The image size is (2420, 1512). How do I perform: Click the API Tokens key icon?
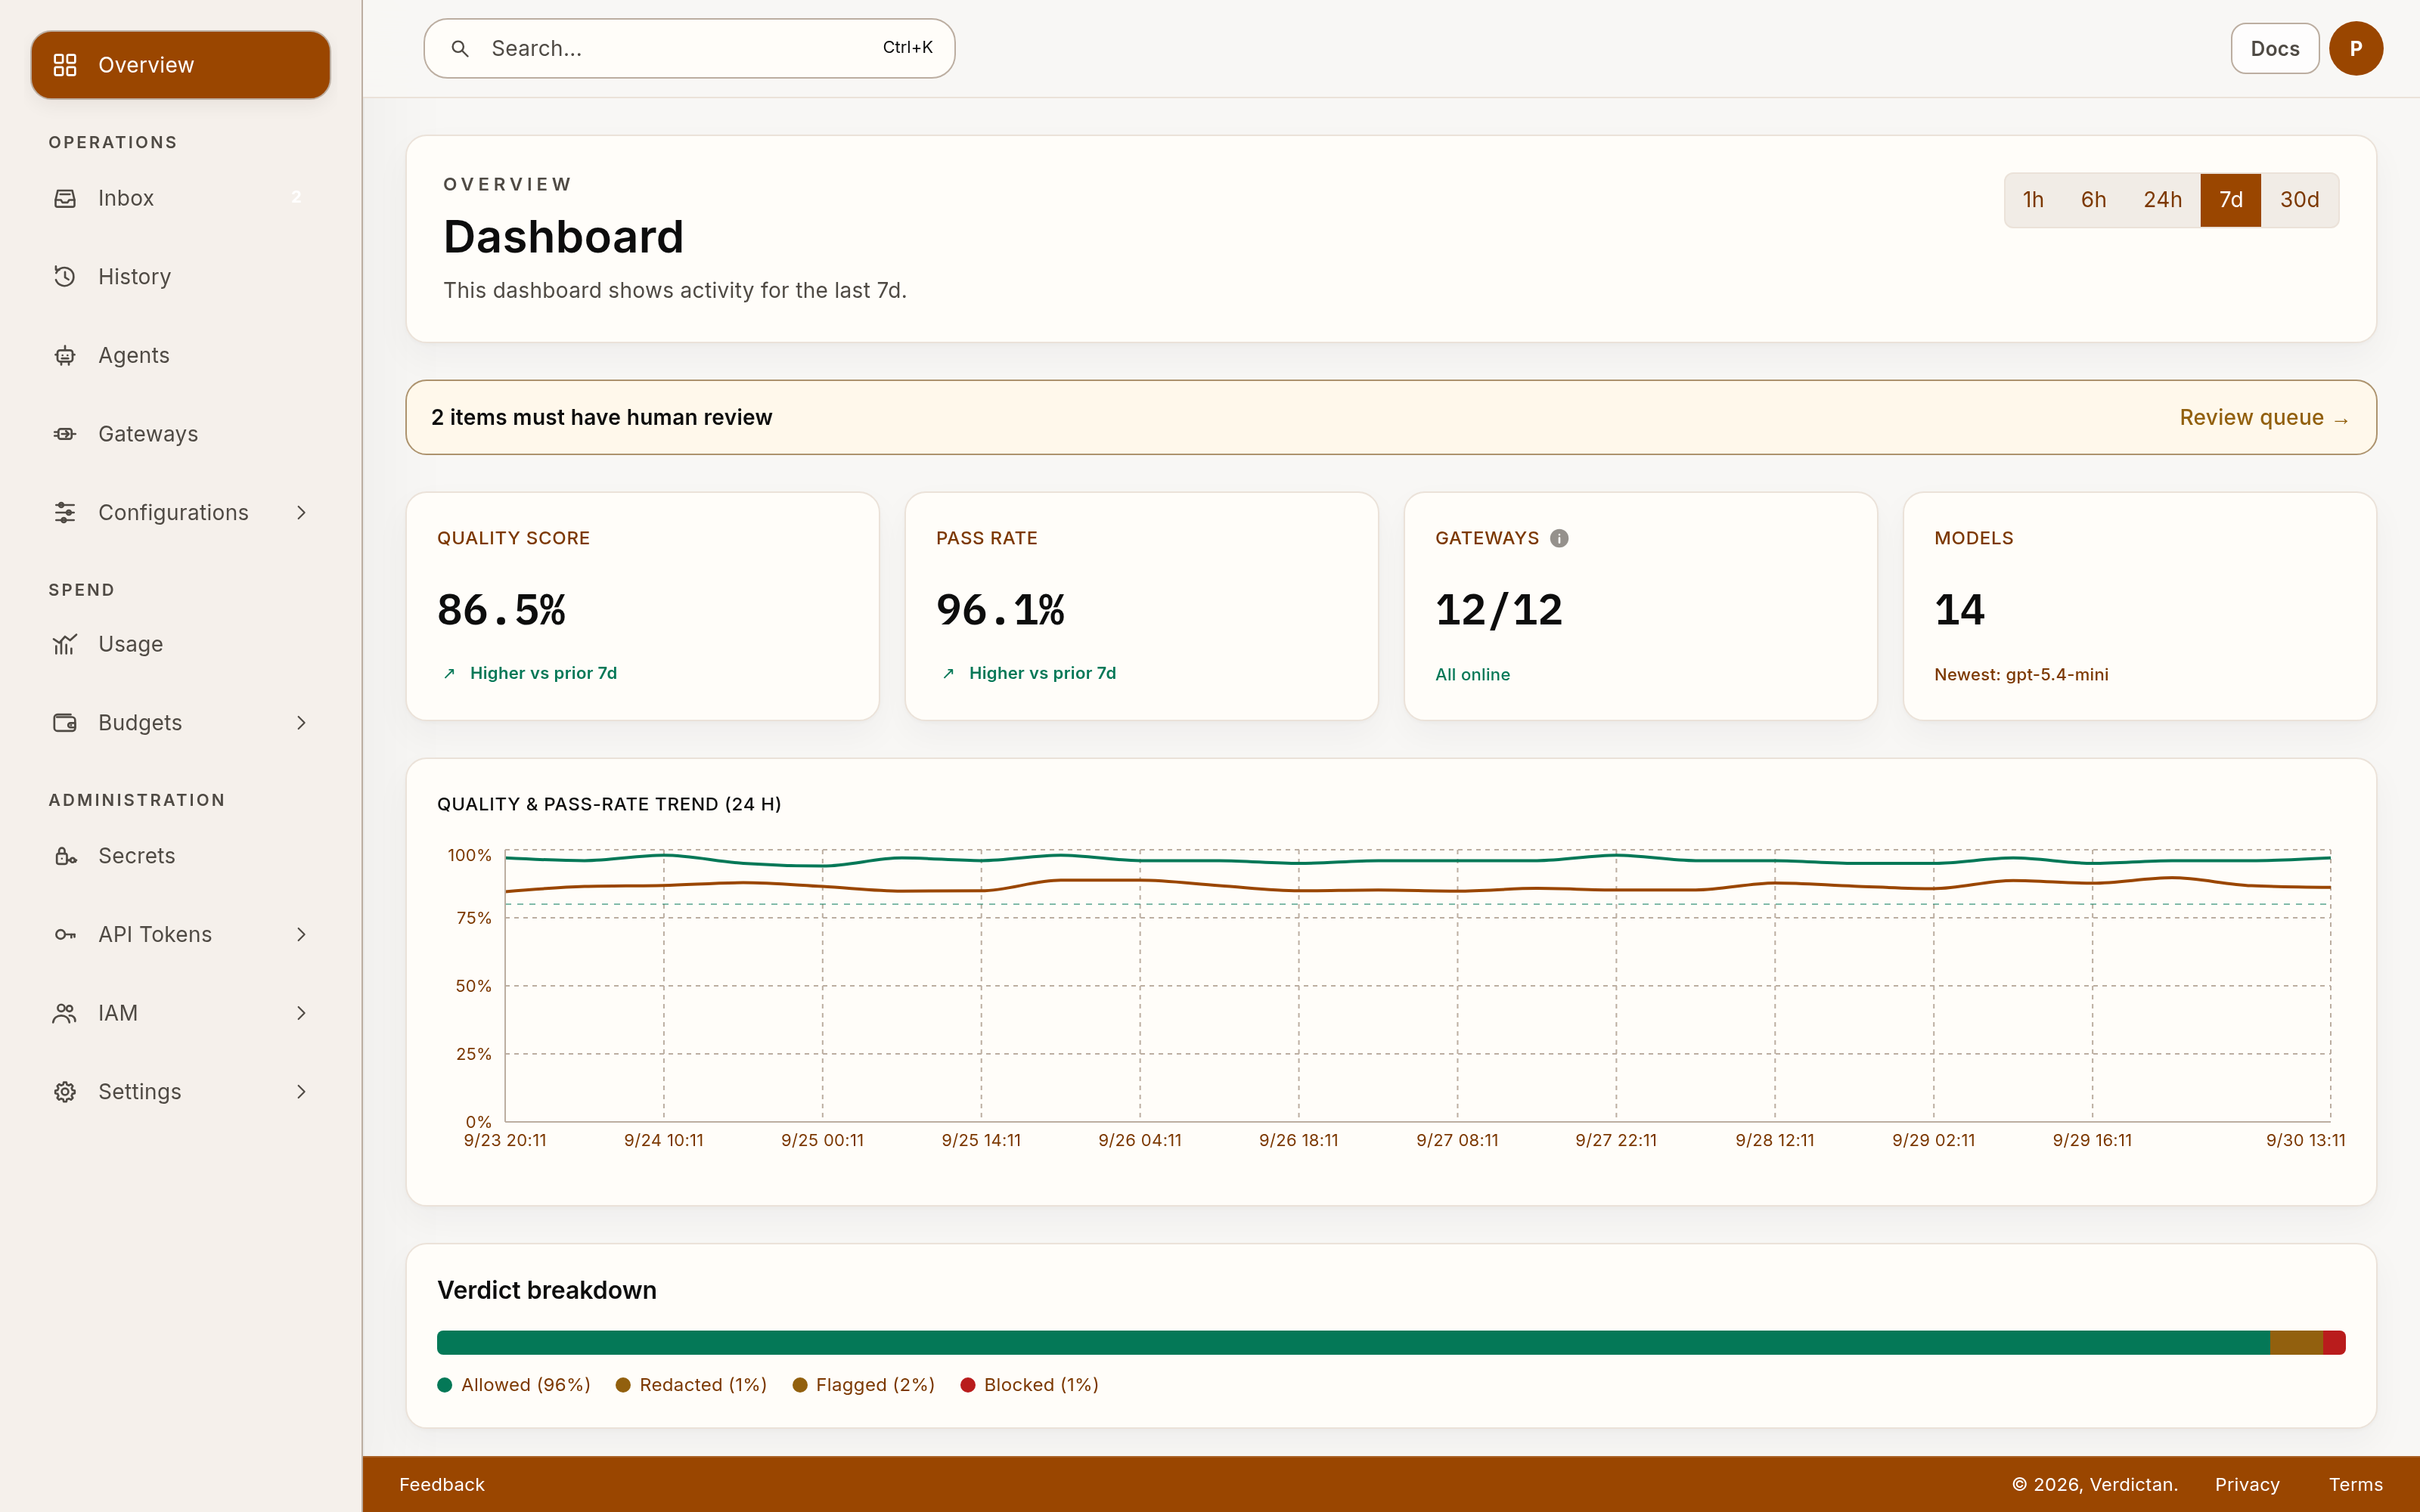(x=65, y=934)
